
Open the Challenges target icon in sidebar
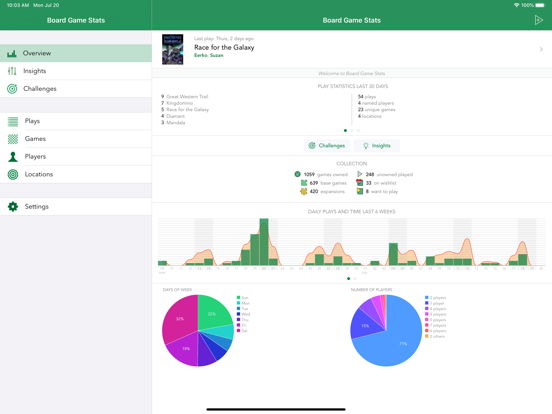click(x=12, y=89)
